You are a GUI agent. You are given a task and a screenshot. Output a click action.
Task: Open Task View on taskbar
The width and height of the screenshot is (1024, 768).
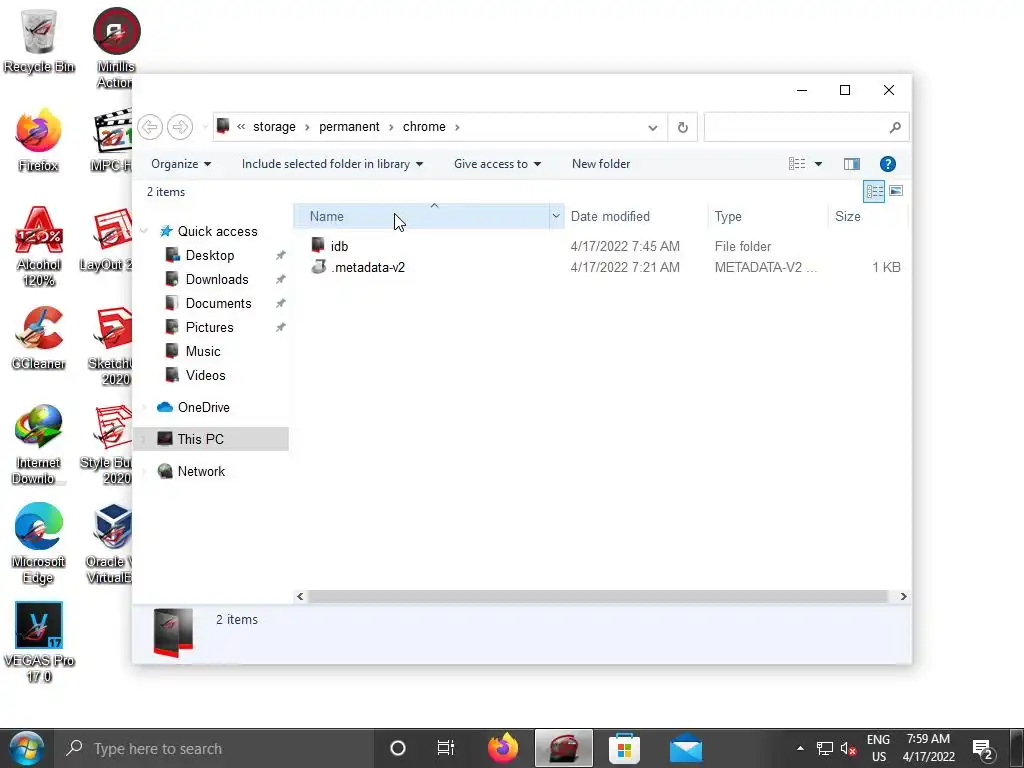(x=445, y=748)
